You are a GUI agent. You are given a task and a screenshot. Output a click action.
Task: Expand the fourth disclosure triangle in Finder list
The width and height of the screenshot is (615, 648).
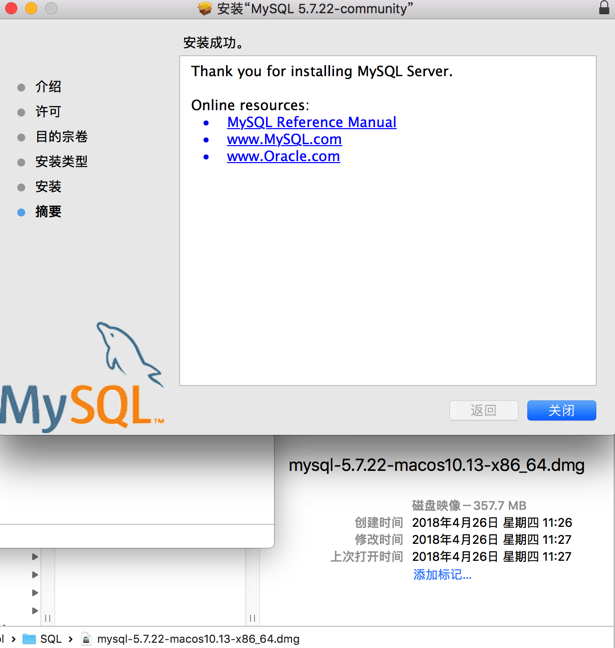point(35,610)
